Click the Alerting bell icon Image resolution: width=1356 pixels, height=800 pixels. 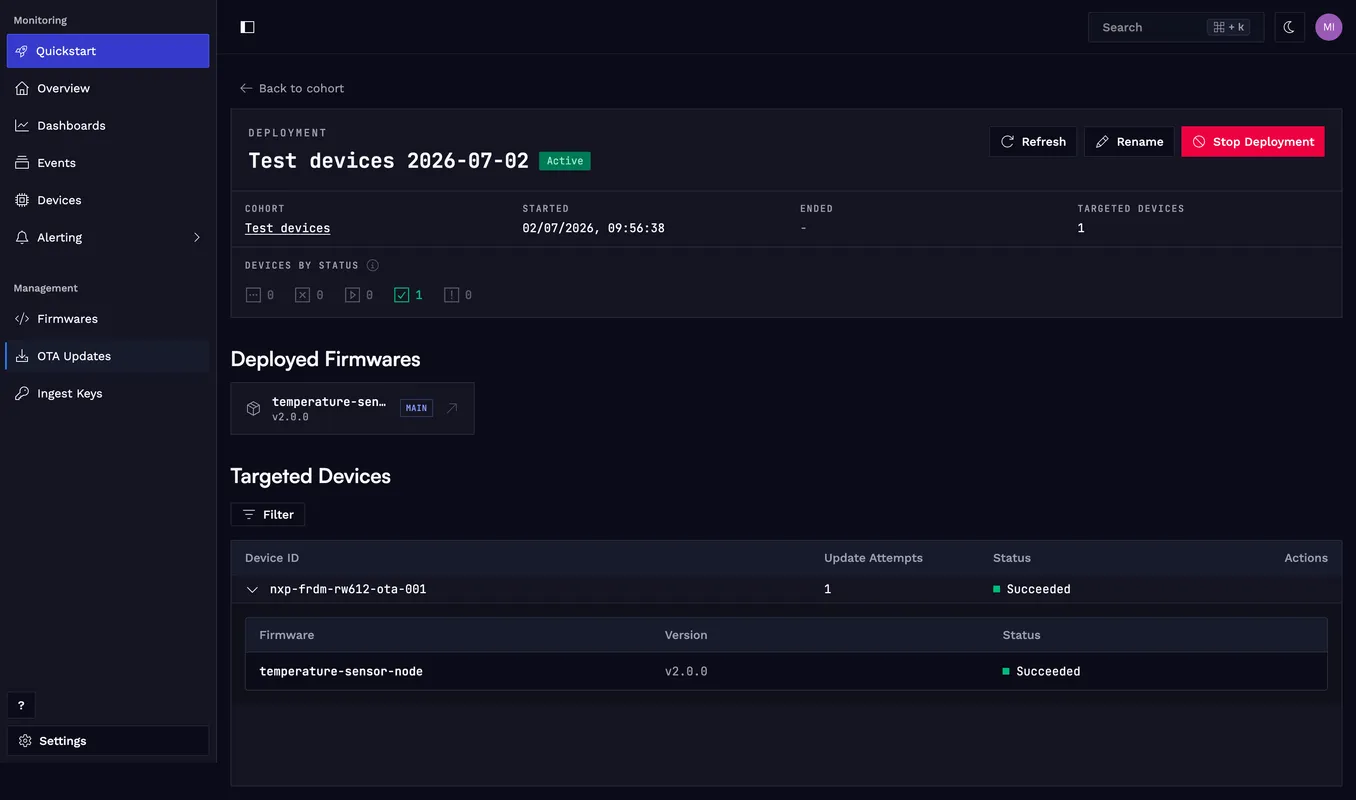22,237
